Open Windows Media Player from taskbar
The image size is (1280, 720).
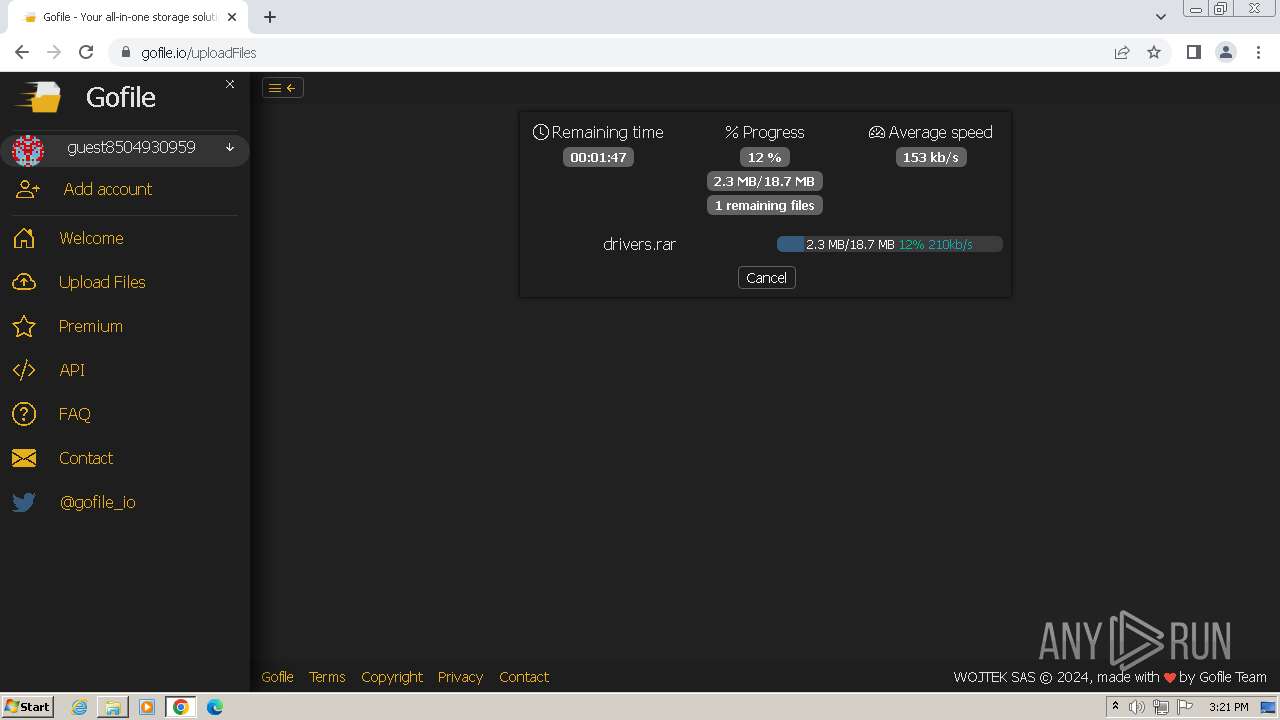147,707
